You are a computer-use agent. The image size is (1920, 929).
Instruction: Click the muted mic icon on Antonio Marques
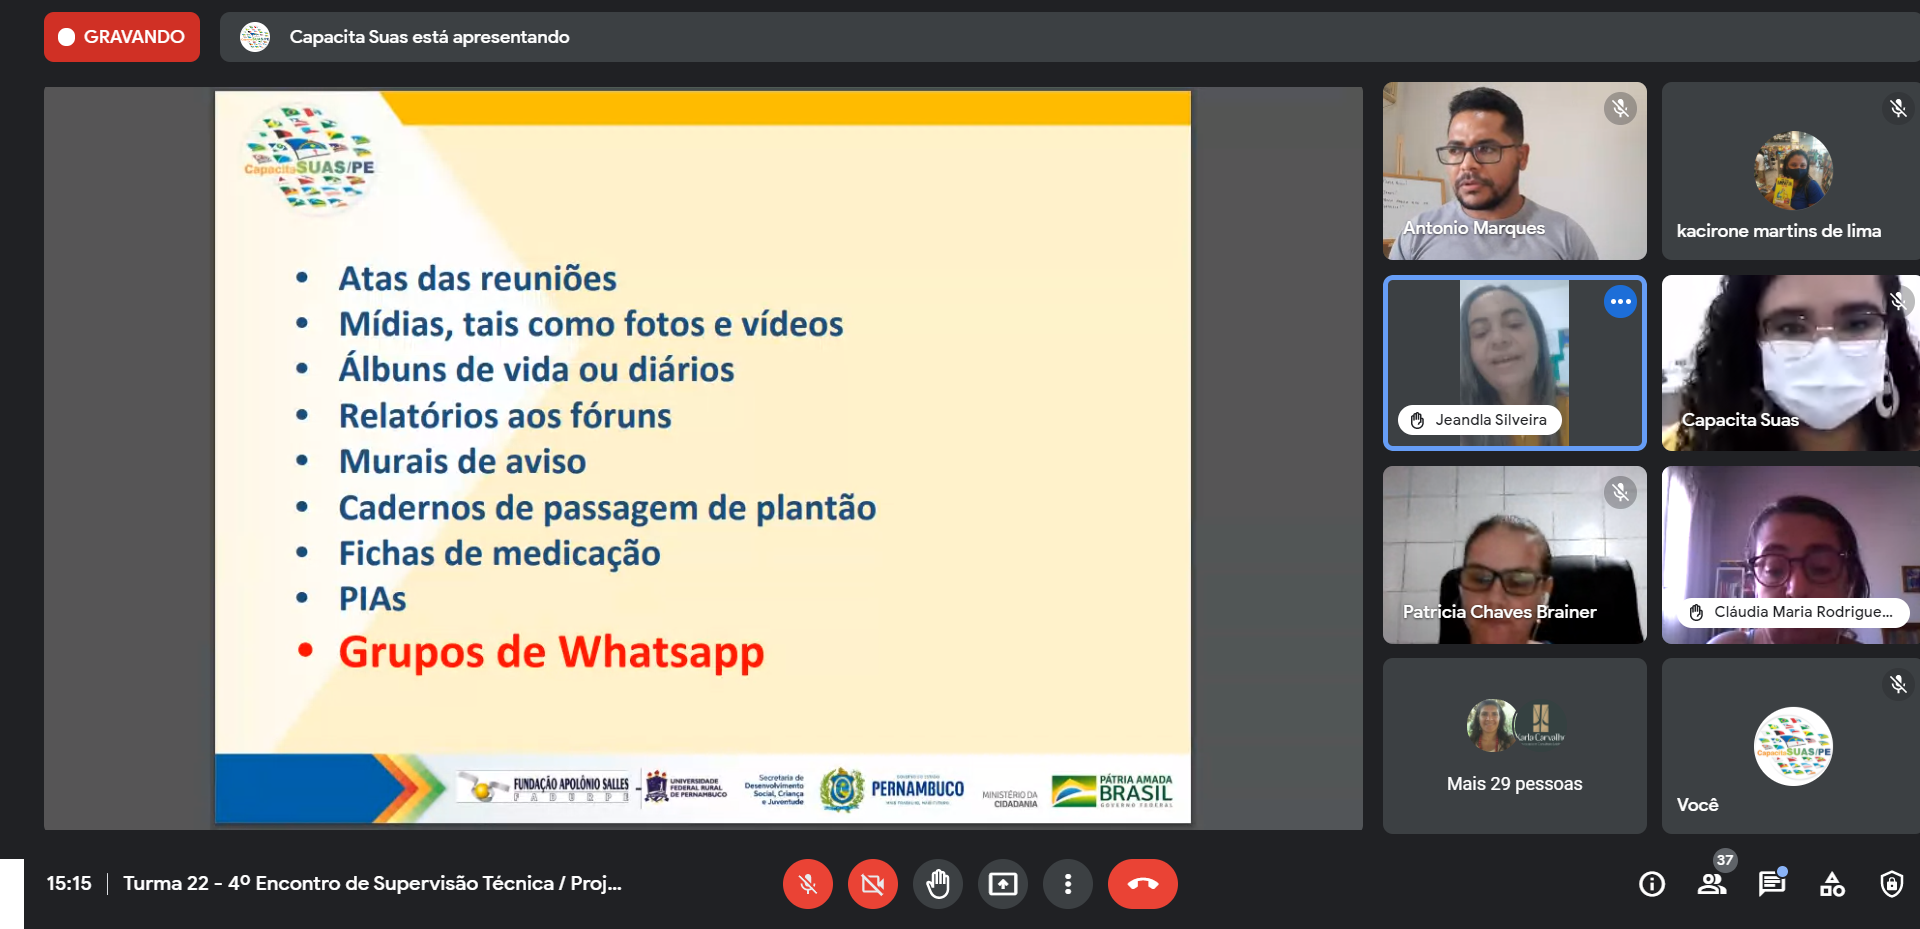[x=1619, y=108]
